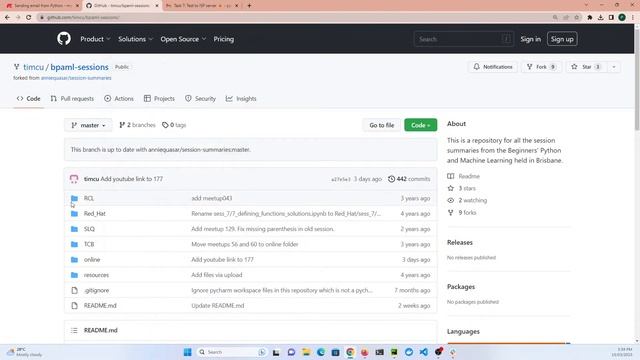This screenshot has width=640, height=360.
Task: Click the folder icon beside SLQ
Action: (74, 229)
